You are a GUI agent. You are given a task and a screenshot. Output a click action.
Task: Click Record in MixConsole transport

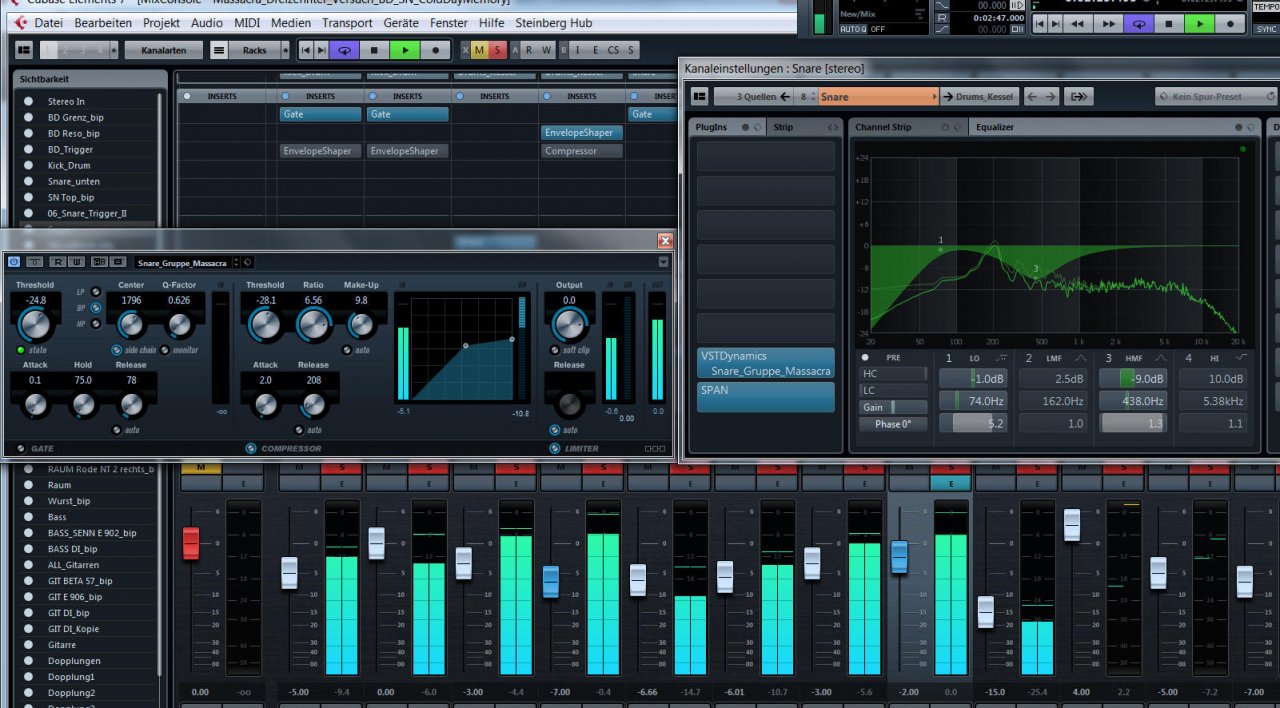435,49
